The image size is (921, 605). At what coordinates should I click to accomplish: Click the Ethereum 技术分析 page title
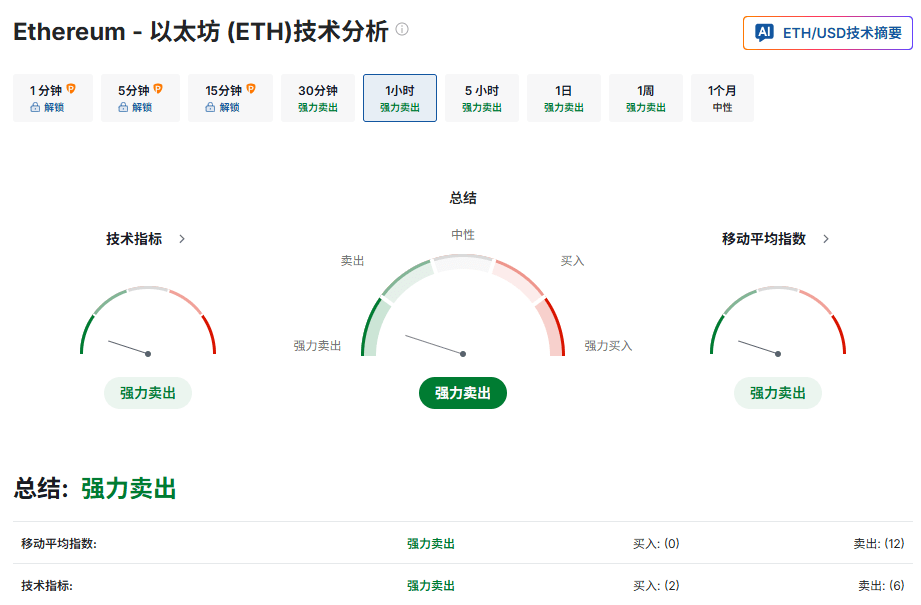[x=201, y=32]
